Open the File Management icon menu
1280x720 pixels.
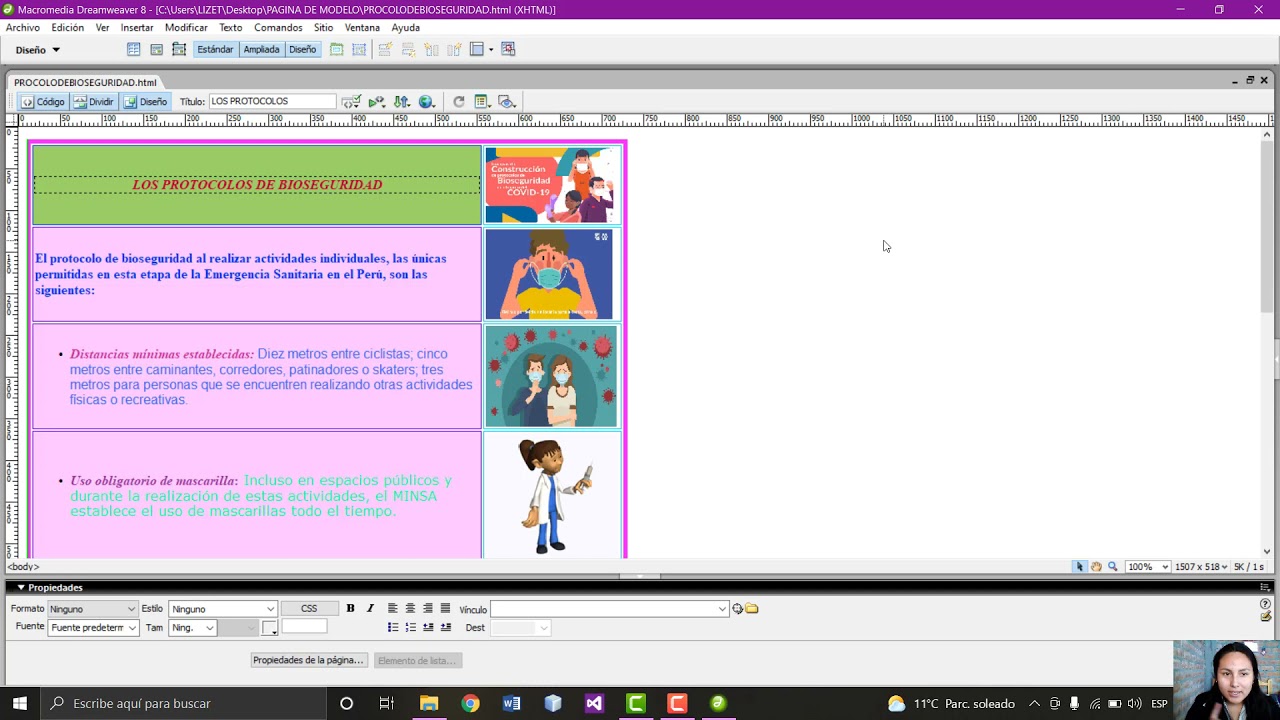(402, 102)
